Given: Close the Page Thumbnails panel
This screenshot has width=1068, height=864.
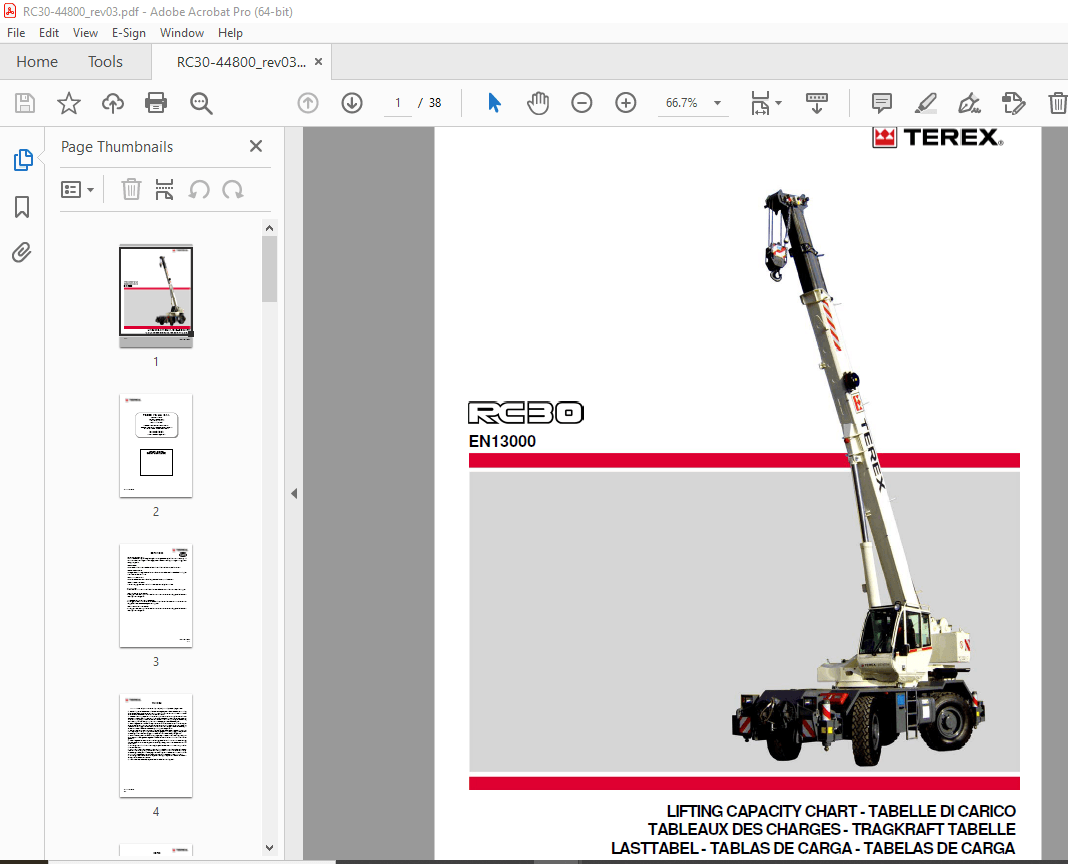Looking at the screenshot, I should pyautogui.click(x=256, y=146).
